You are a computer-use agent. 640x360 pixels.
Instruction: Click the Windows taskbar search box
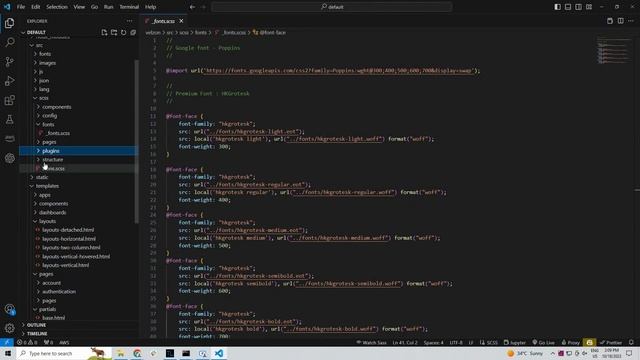pyautogui.click(x=63, y=353)
